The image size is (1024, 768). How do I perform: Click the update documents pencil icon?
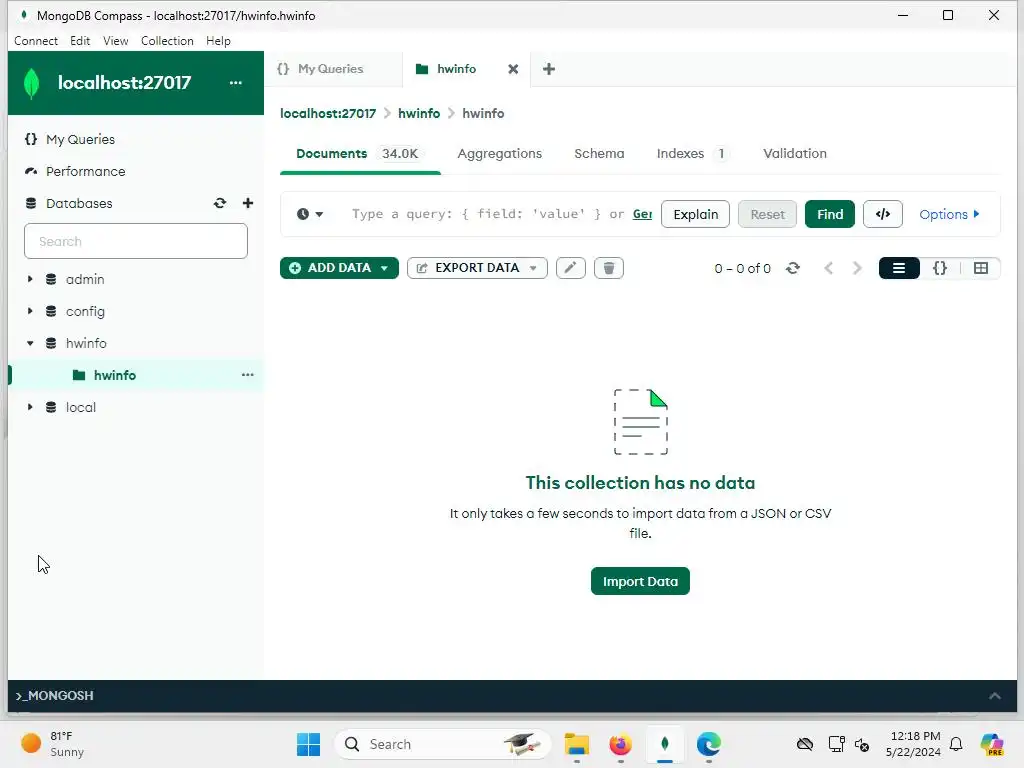click(570, 268)
